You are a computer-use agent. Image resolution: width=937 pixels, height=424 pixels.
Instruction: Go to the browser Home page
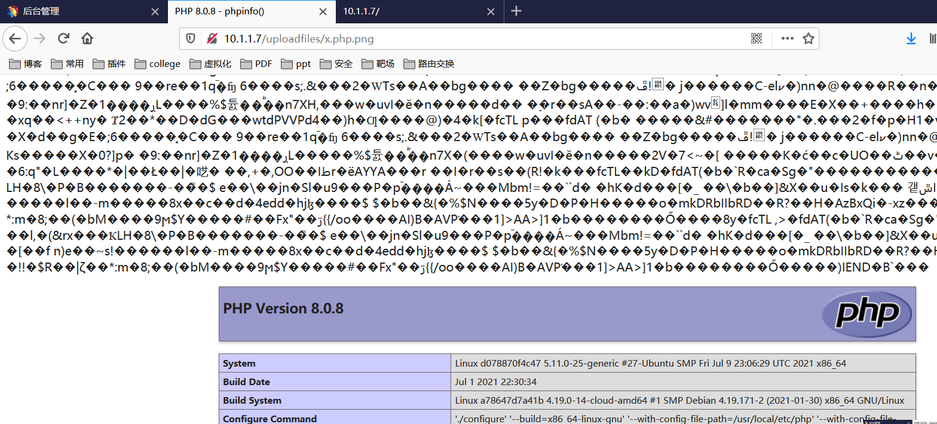tap(87, 39)
